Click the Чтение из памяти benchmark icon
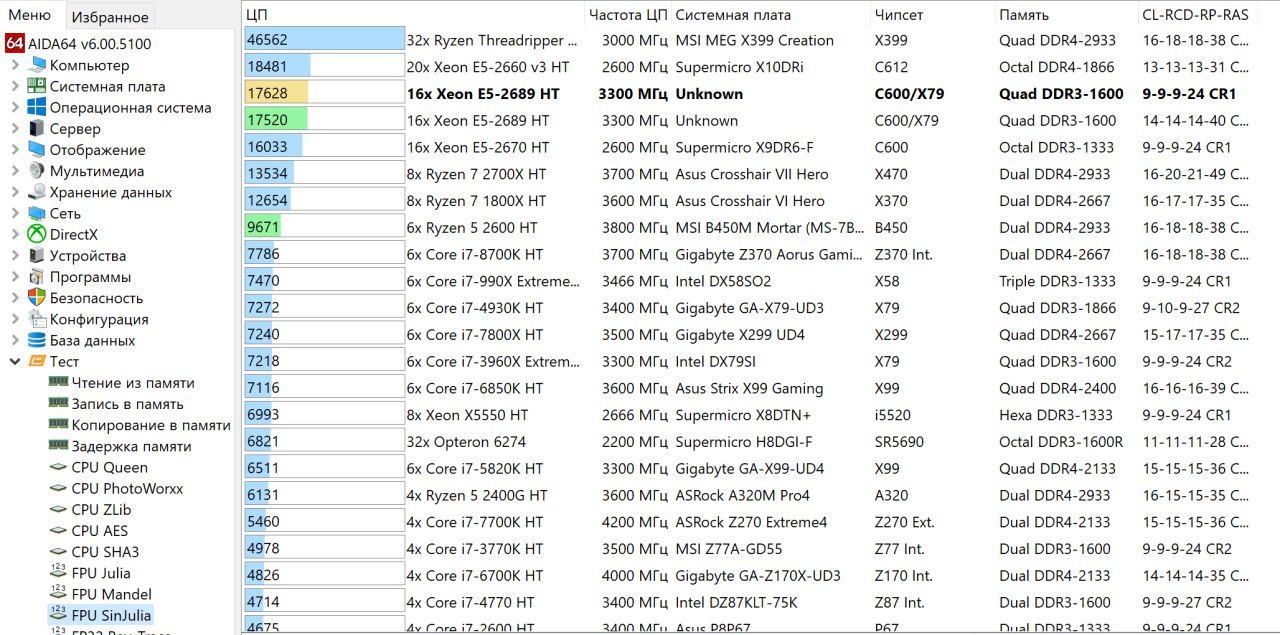The width and height of the screenshot is (1280, 635). 58,382
